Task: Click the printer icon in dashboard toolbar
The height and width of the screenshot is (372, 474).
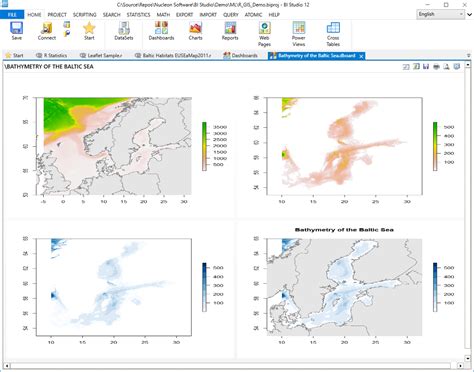Action: pyautogui.click(x=436, y=67)
